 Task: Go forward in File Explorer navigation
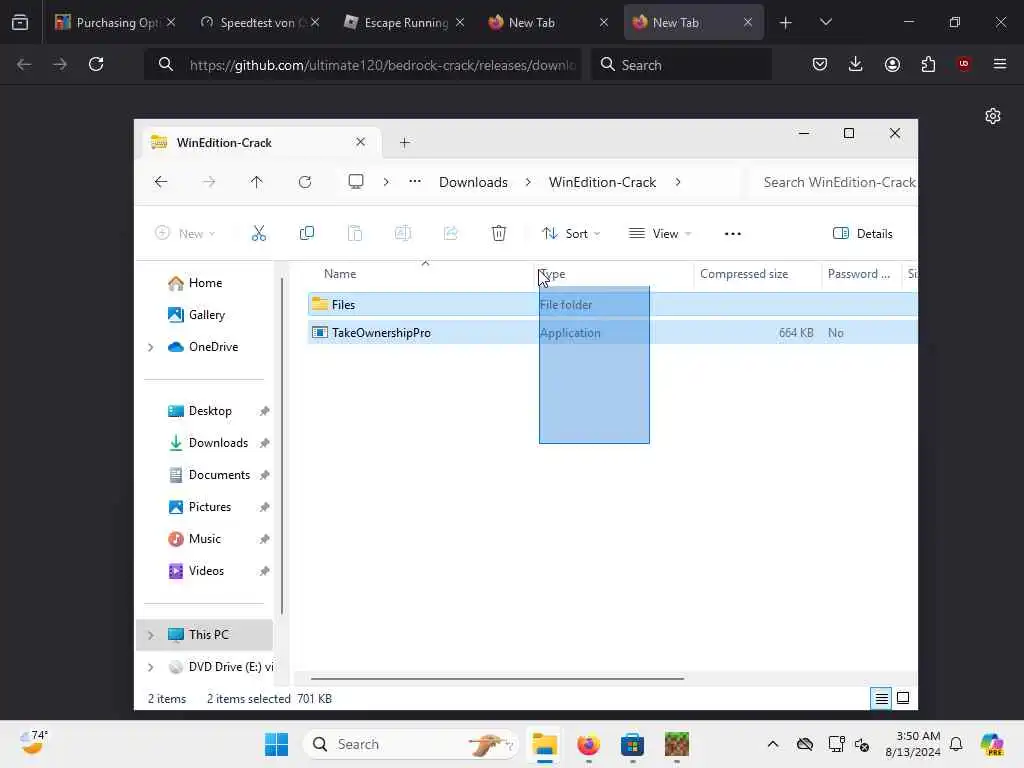[x=209, y=182]
